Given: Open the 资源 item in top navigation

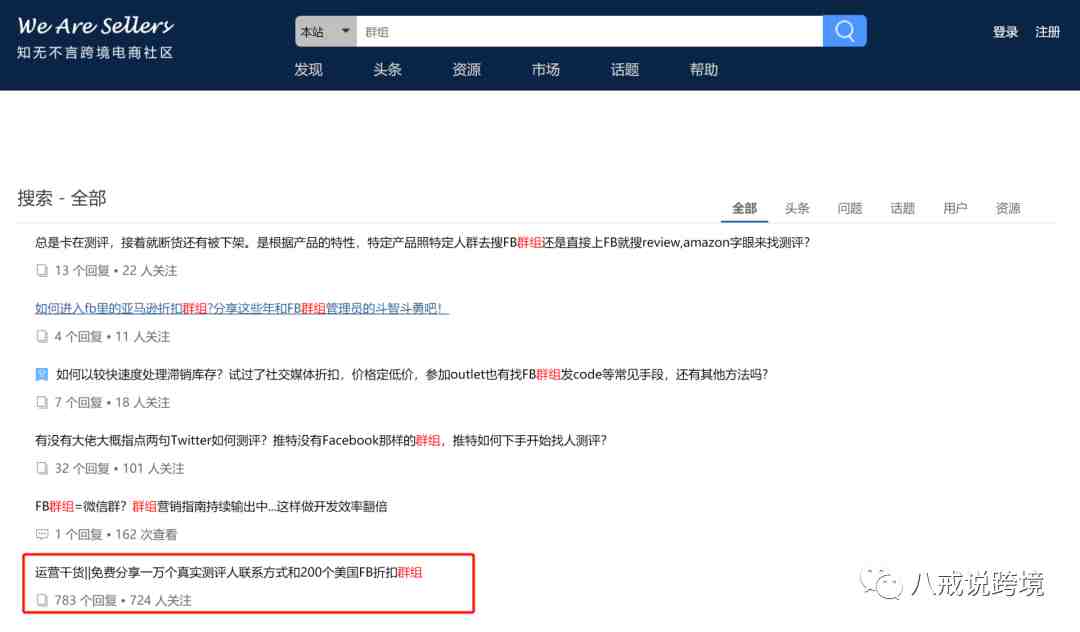Looking at the screenshot, I should (466, 70).
